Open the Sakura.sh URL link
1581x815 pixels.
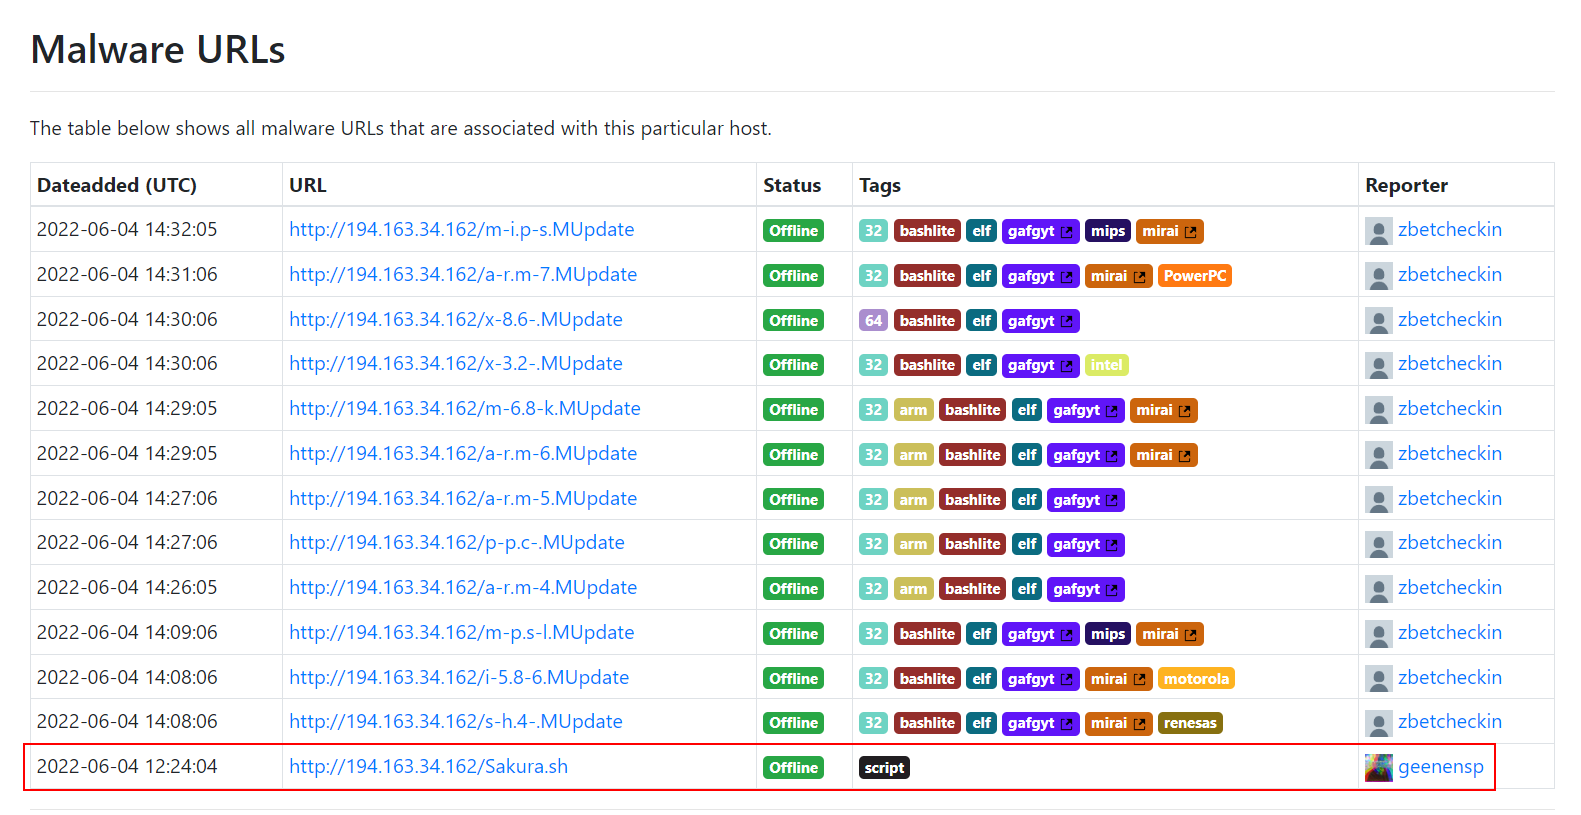pyautogui.click(x=428, y=766)
